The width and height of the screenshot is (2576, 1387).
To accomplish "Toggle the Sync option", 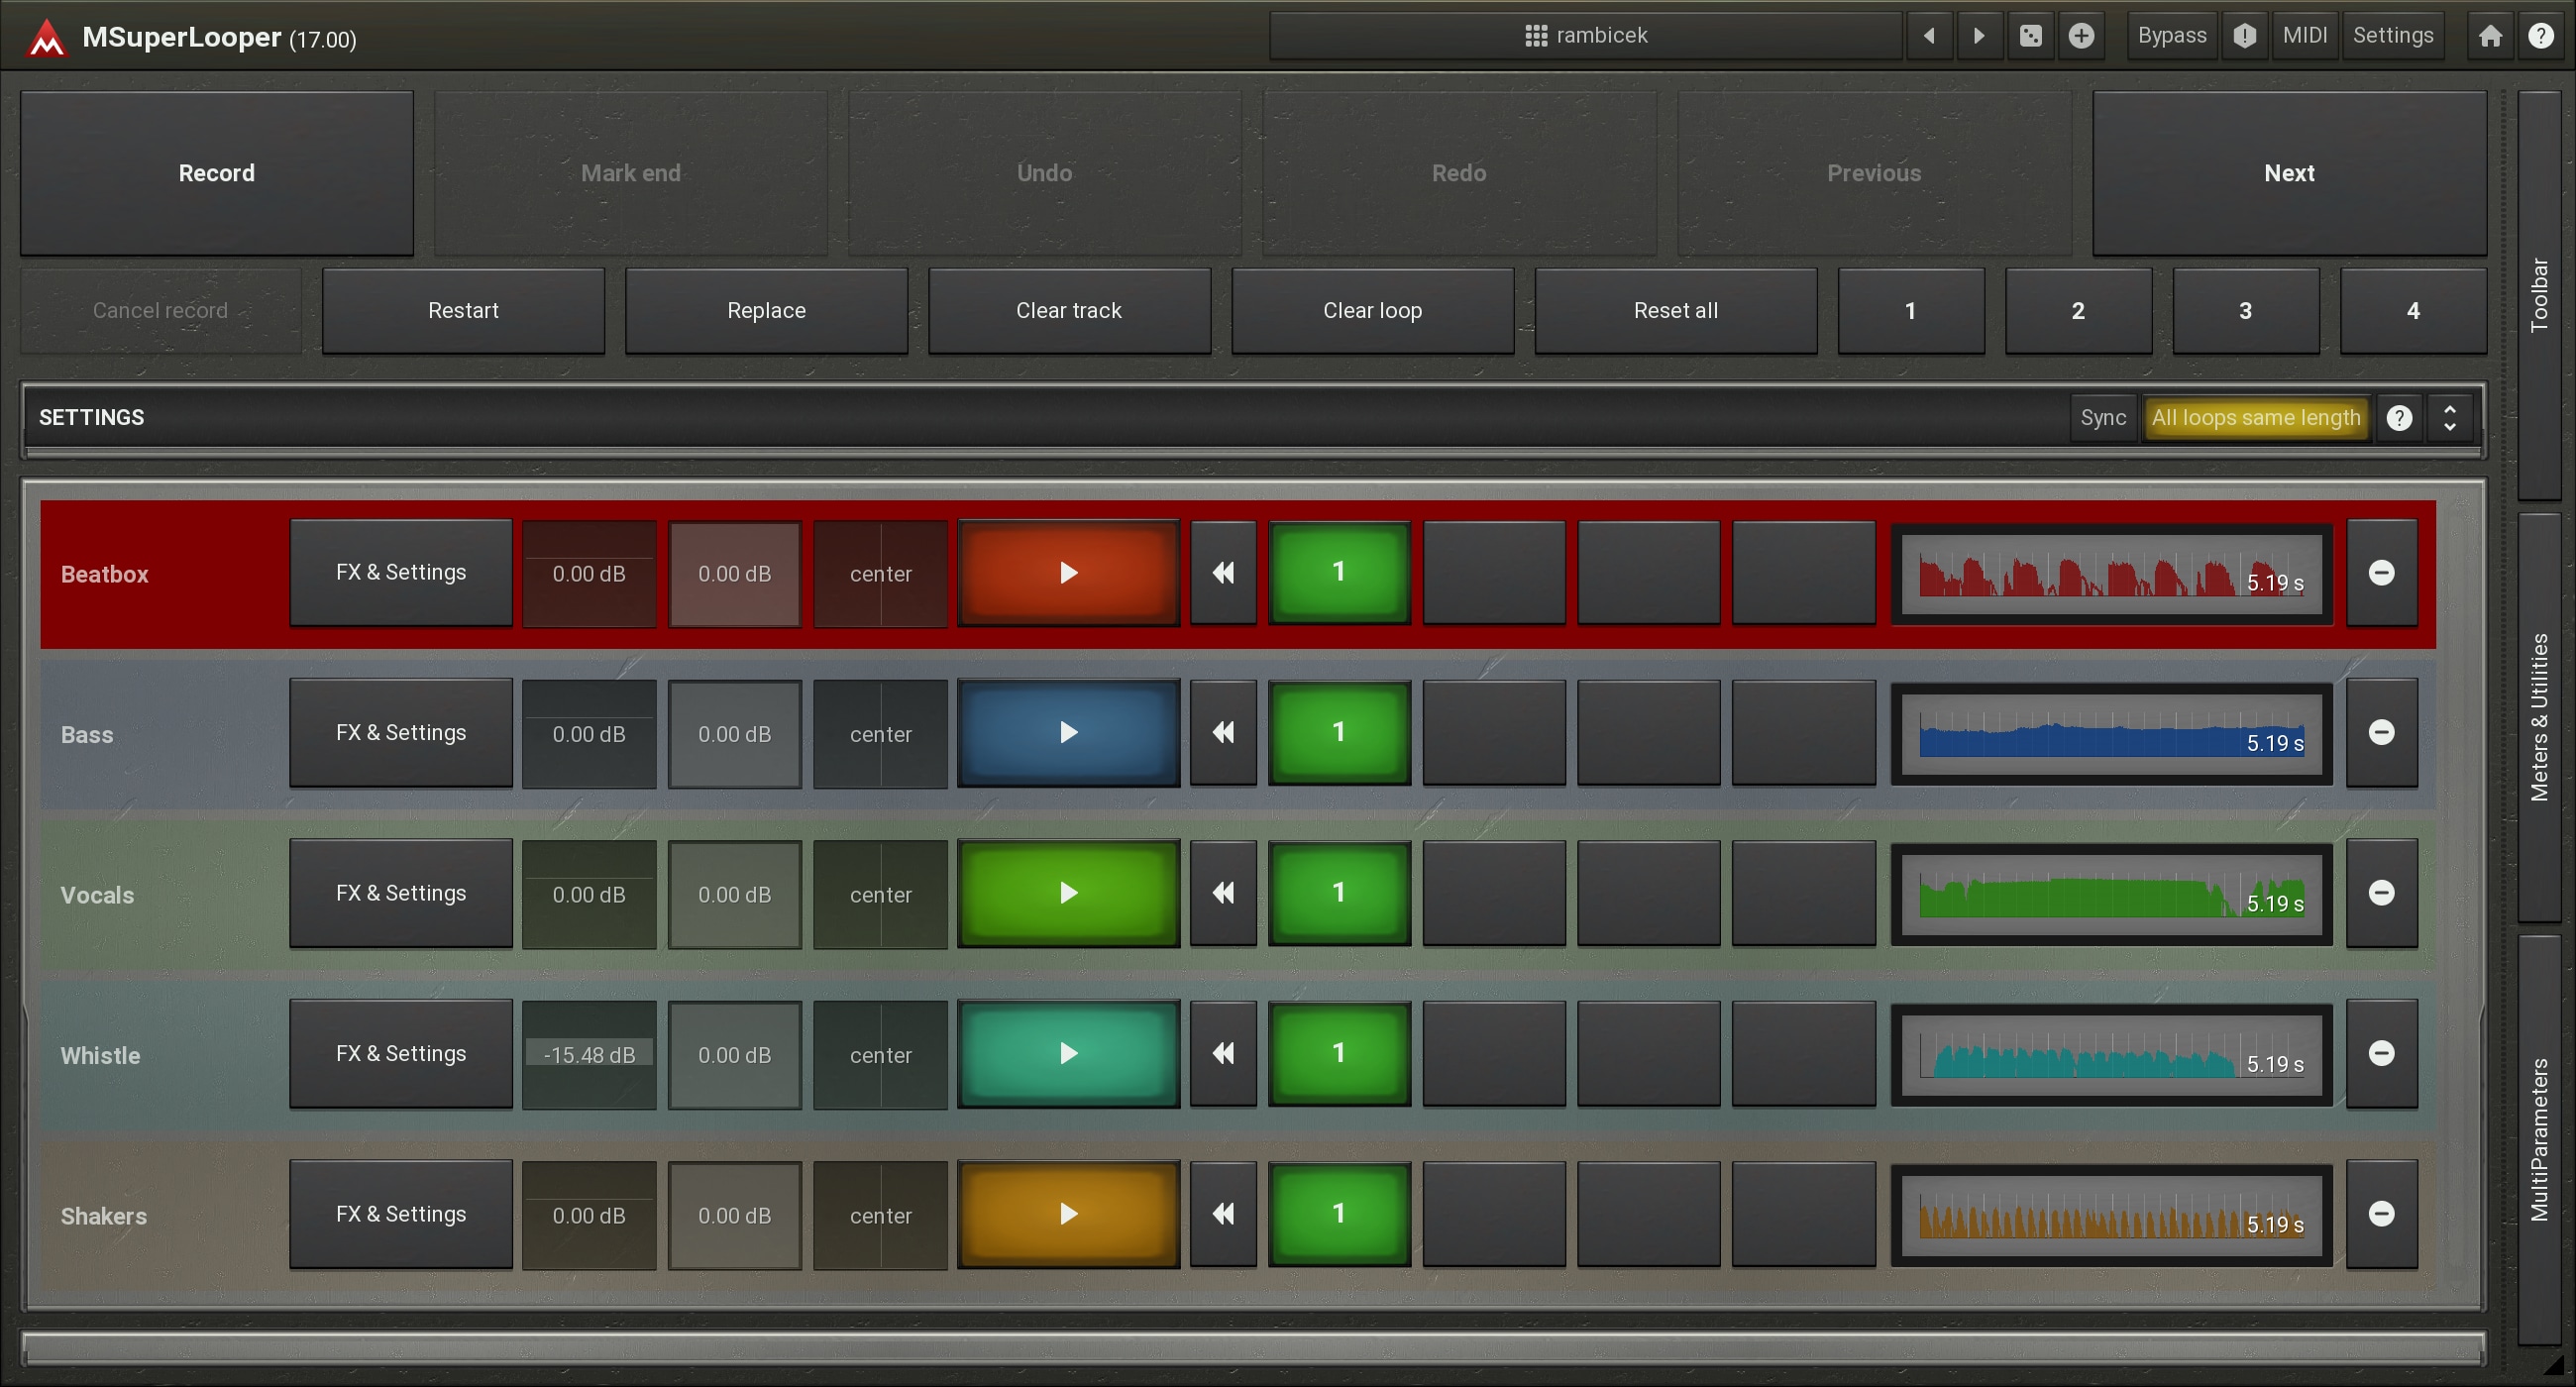I will [2102, 418].
